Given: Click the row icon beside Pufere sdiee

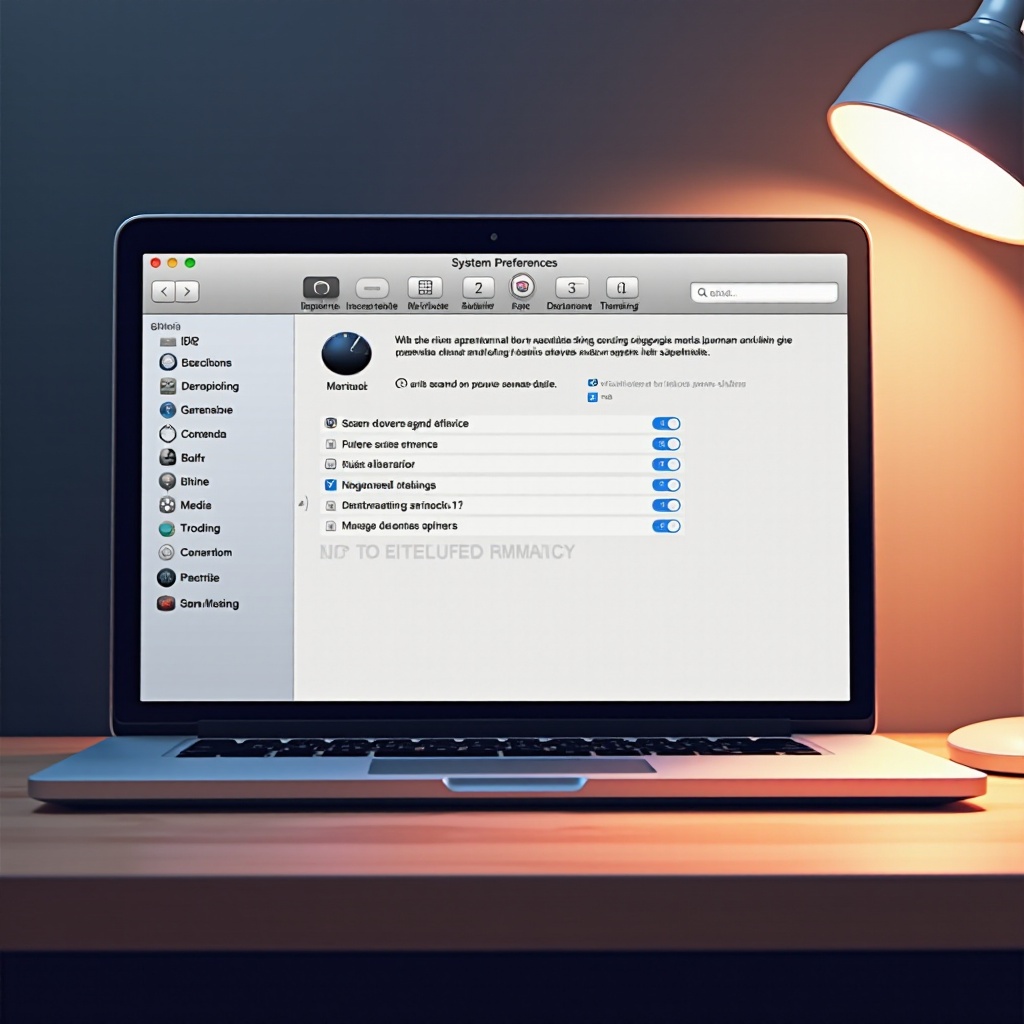Looking at the screenshot, I should (x=330, y=444).
